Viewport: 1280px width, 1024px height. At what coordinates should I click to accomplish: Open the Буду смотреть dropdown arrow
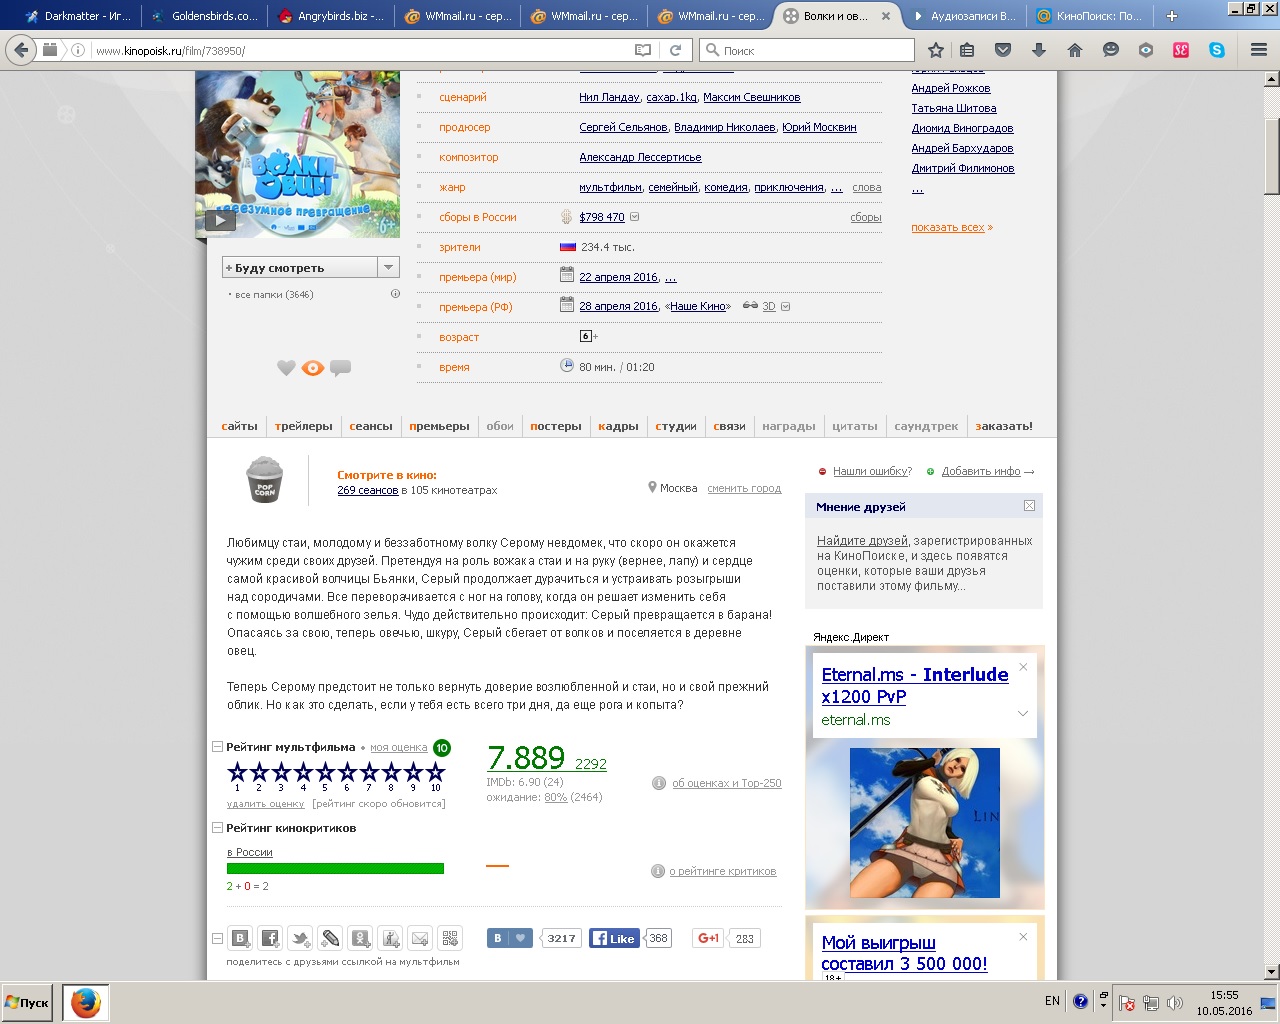pos(388,268)
